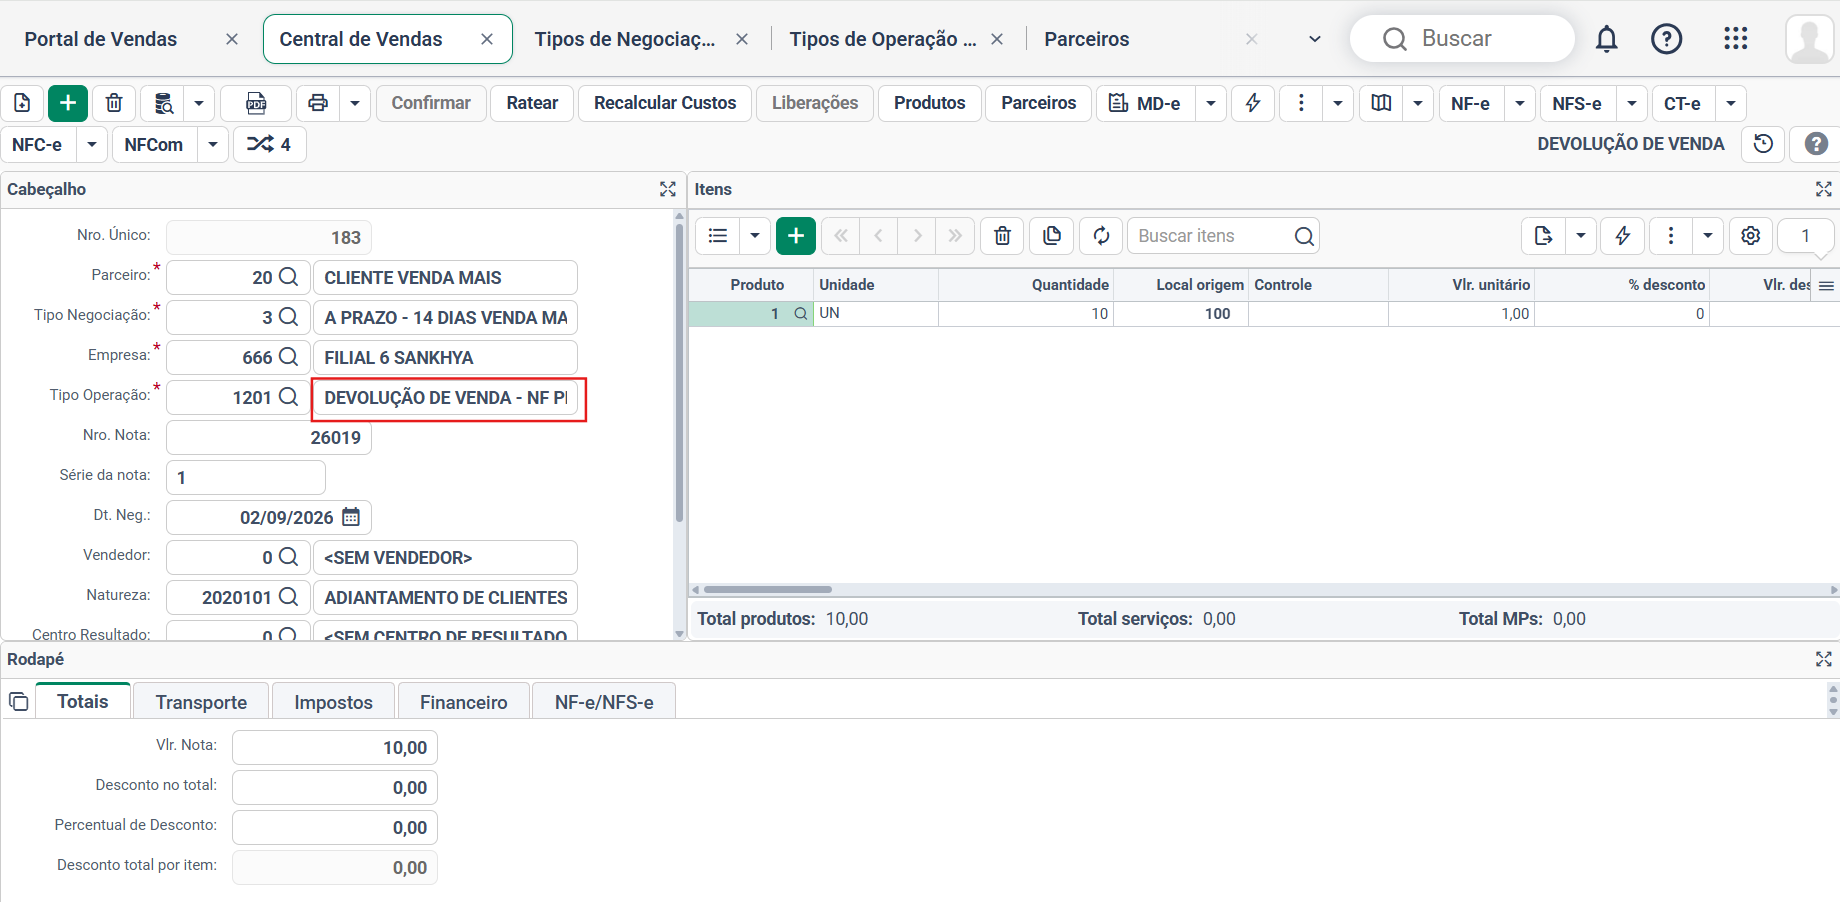Image resolution: width=1840 pixels, height=902 pixels.
Task: Click the green add new record button
Action: click(x=68, y=103)
